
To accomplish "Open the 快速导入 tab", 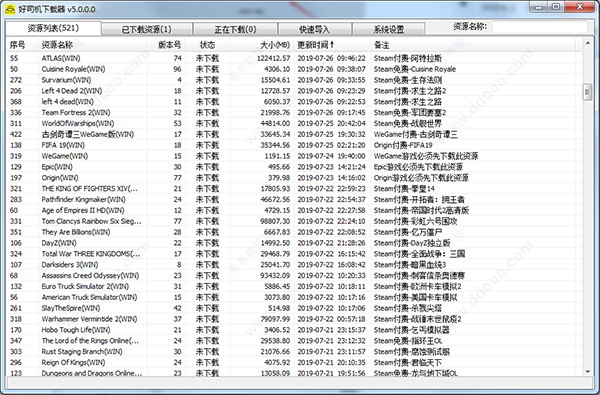I will point(315,29).
